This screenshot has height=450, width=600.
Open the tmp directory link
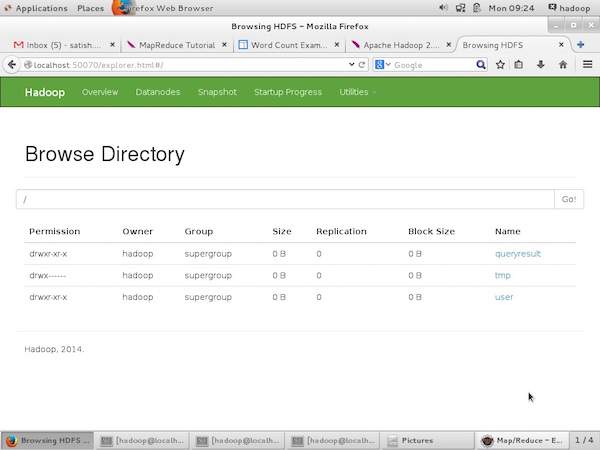(502, 275)
